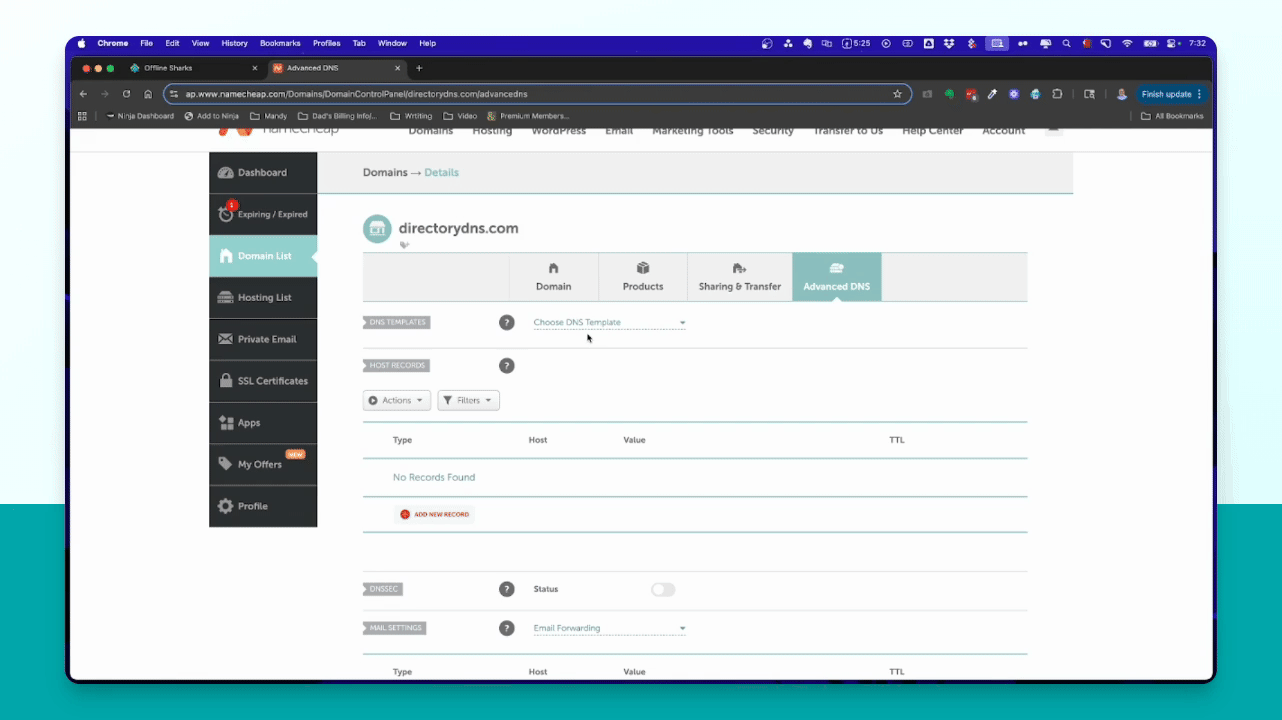Image resolution: width=1282 pixels, height=720 pixels.
Task: Click Add New Record button
Action: [434, 514]
